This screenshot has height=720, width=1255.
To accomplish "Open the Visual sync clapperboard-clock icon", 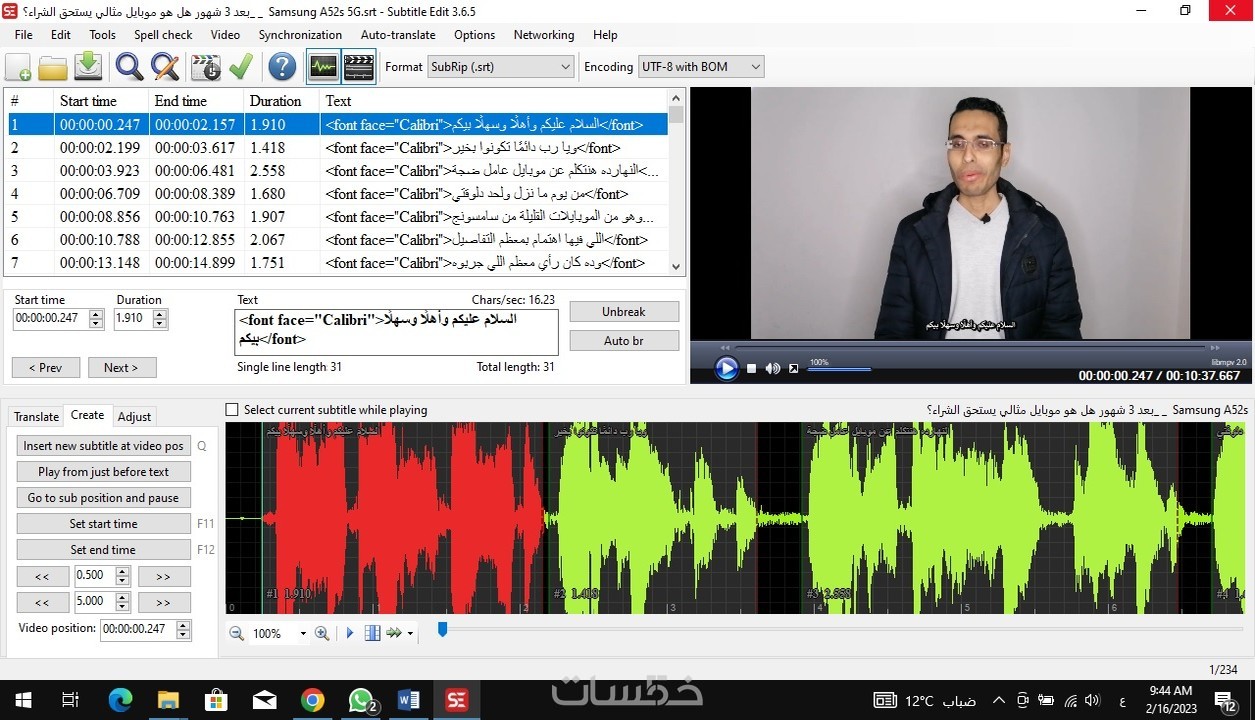I will pyautogui.click(x=205, y=67).
